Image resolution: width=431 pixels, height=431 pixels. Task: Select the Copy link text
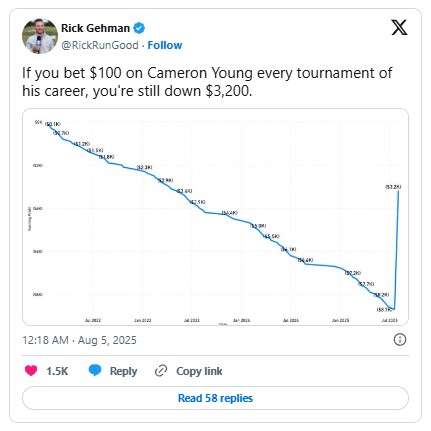pyautogui.click(x=199, y=371)
